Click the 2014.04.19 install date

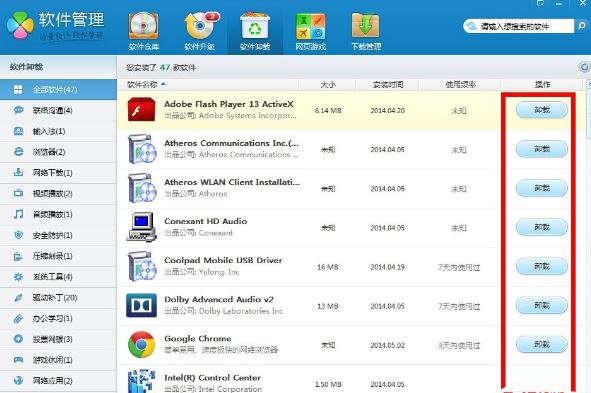click(387, 267)
